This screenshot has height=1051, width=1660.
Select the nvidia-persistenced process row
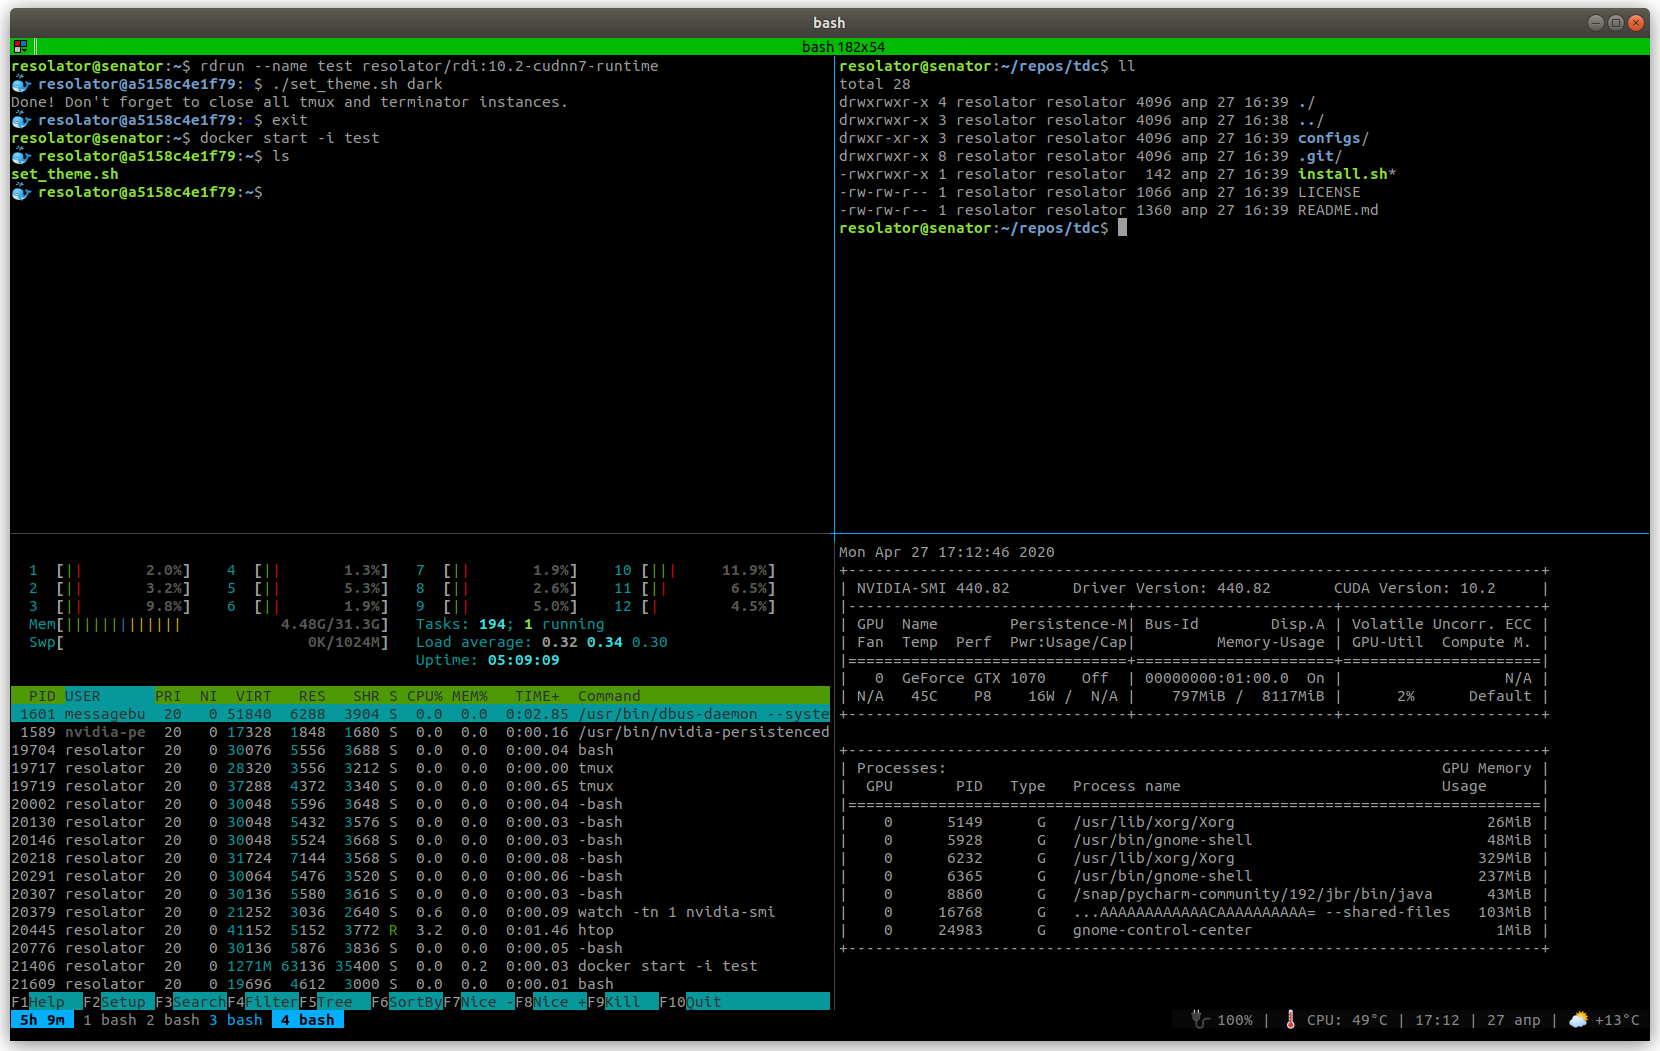pos(420,732)
